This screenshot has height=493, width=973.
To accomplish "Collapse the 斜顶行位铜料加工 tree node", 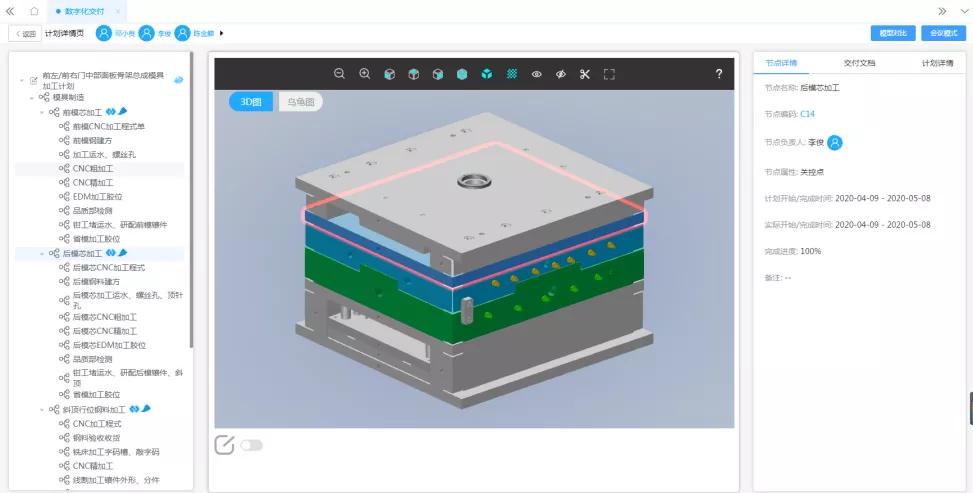I will click(42, 410).
